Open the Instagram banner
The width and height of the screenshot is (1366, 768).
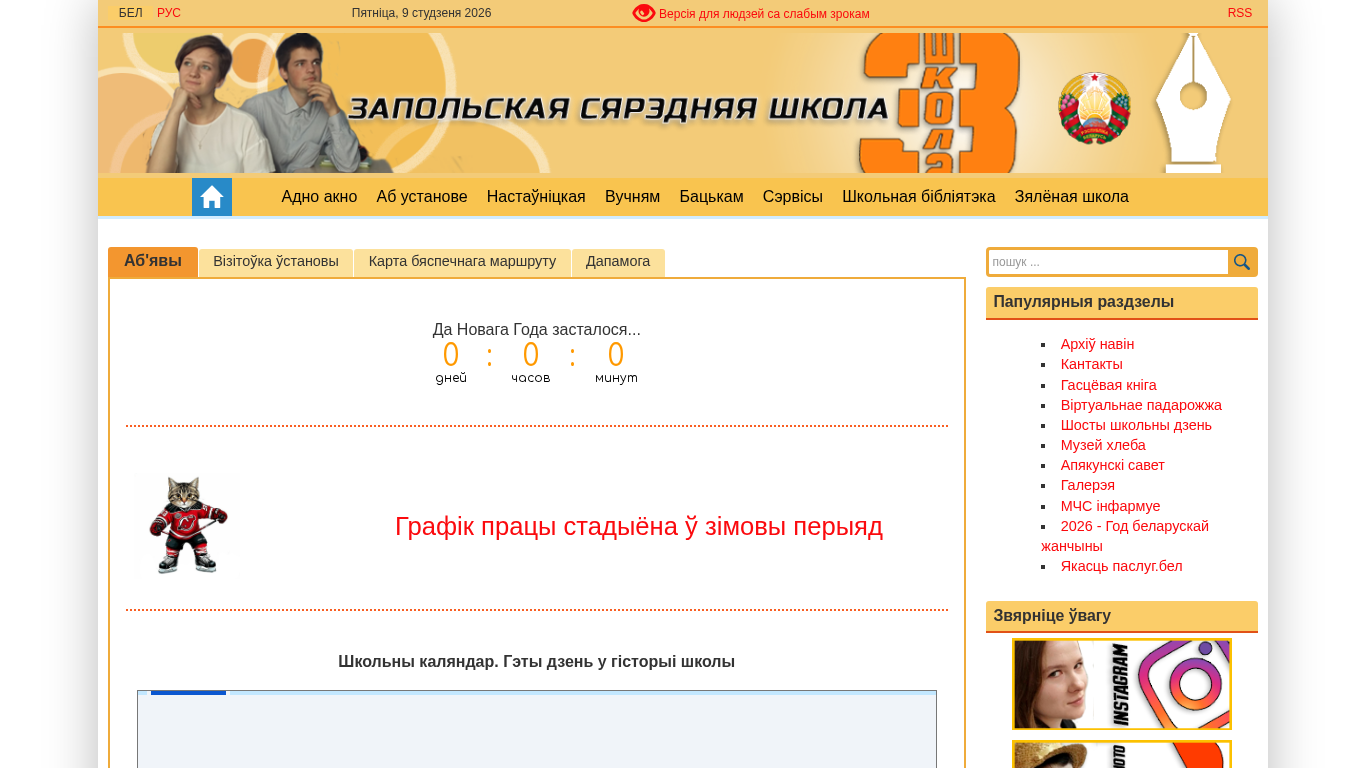click(1122, 684)
